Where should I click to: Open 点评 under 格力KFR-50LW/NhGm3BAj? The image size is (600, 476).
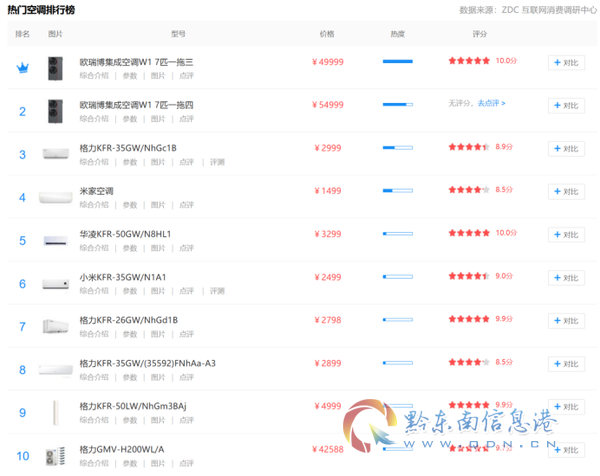[x=186, y=420]
